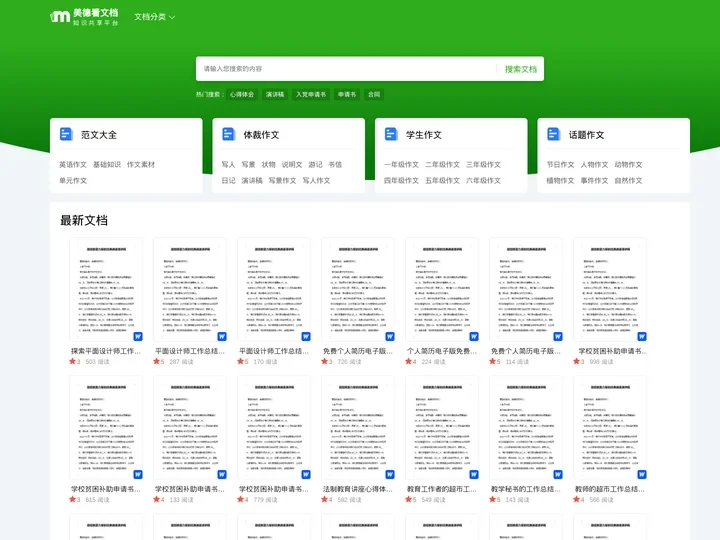This screenshot has width=720, height=540.
Task: Select hot search tag 心得体会
Action: click(x=242, y=94)
